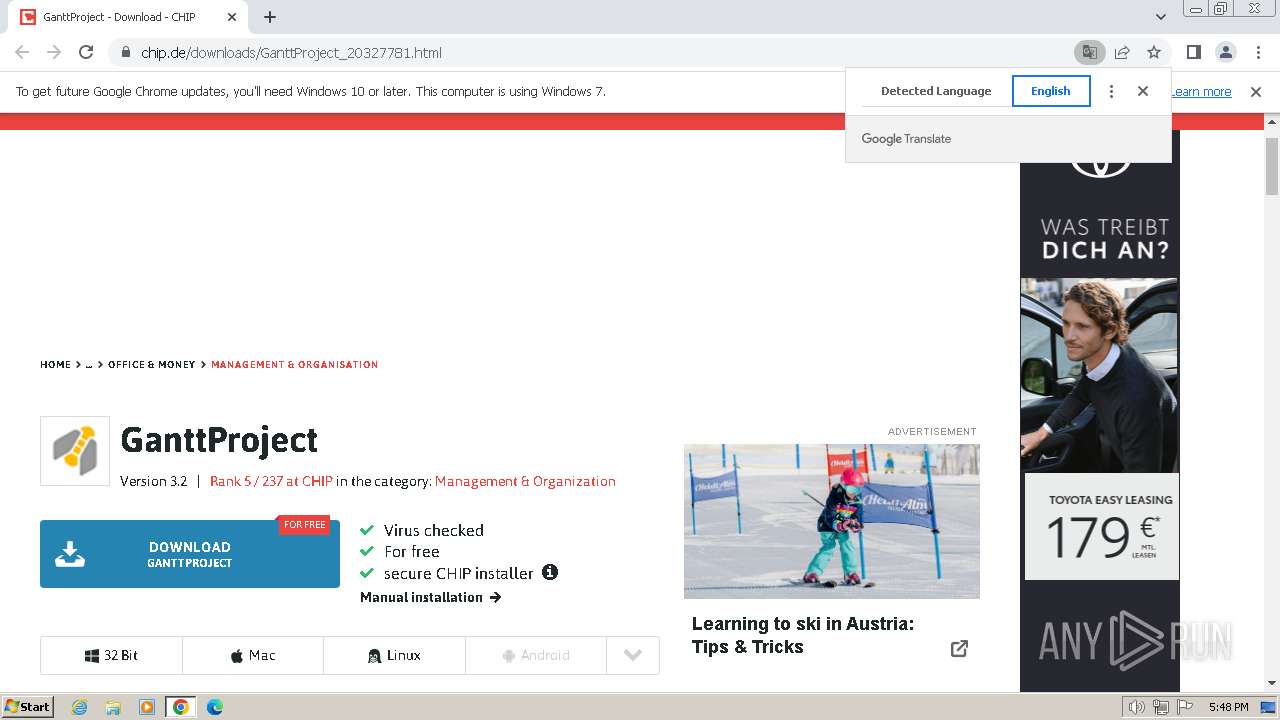Open external link icon on ski article
This screenshot has width=1280, height=720.
click(x=959, y=648)
